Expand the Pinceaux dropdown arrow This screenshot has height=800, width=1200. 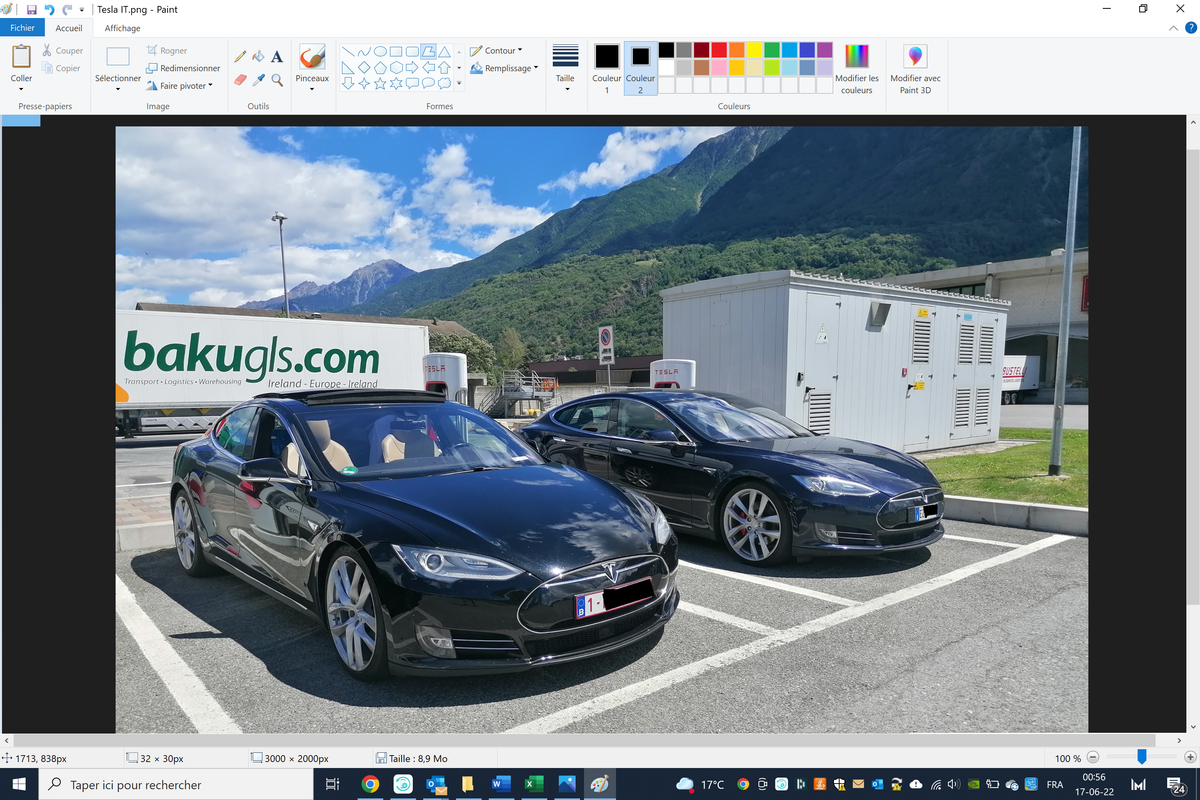coord(312,89)
